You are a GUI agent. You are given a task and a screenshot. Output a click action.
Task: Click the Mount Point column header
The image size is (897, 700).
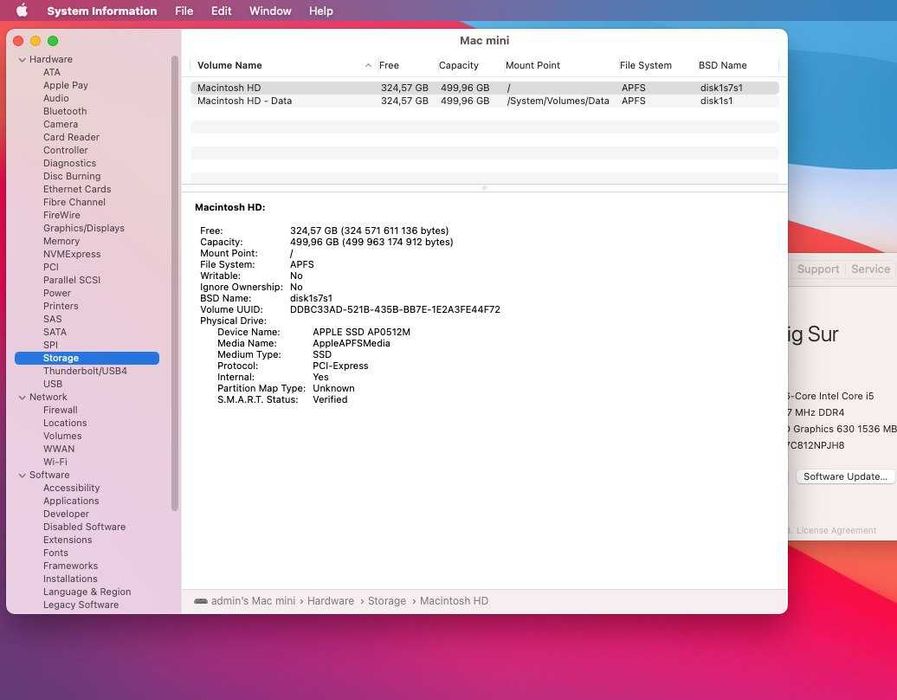(533, 66)
